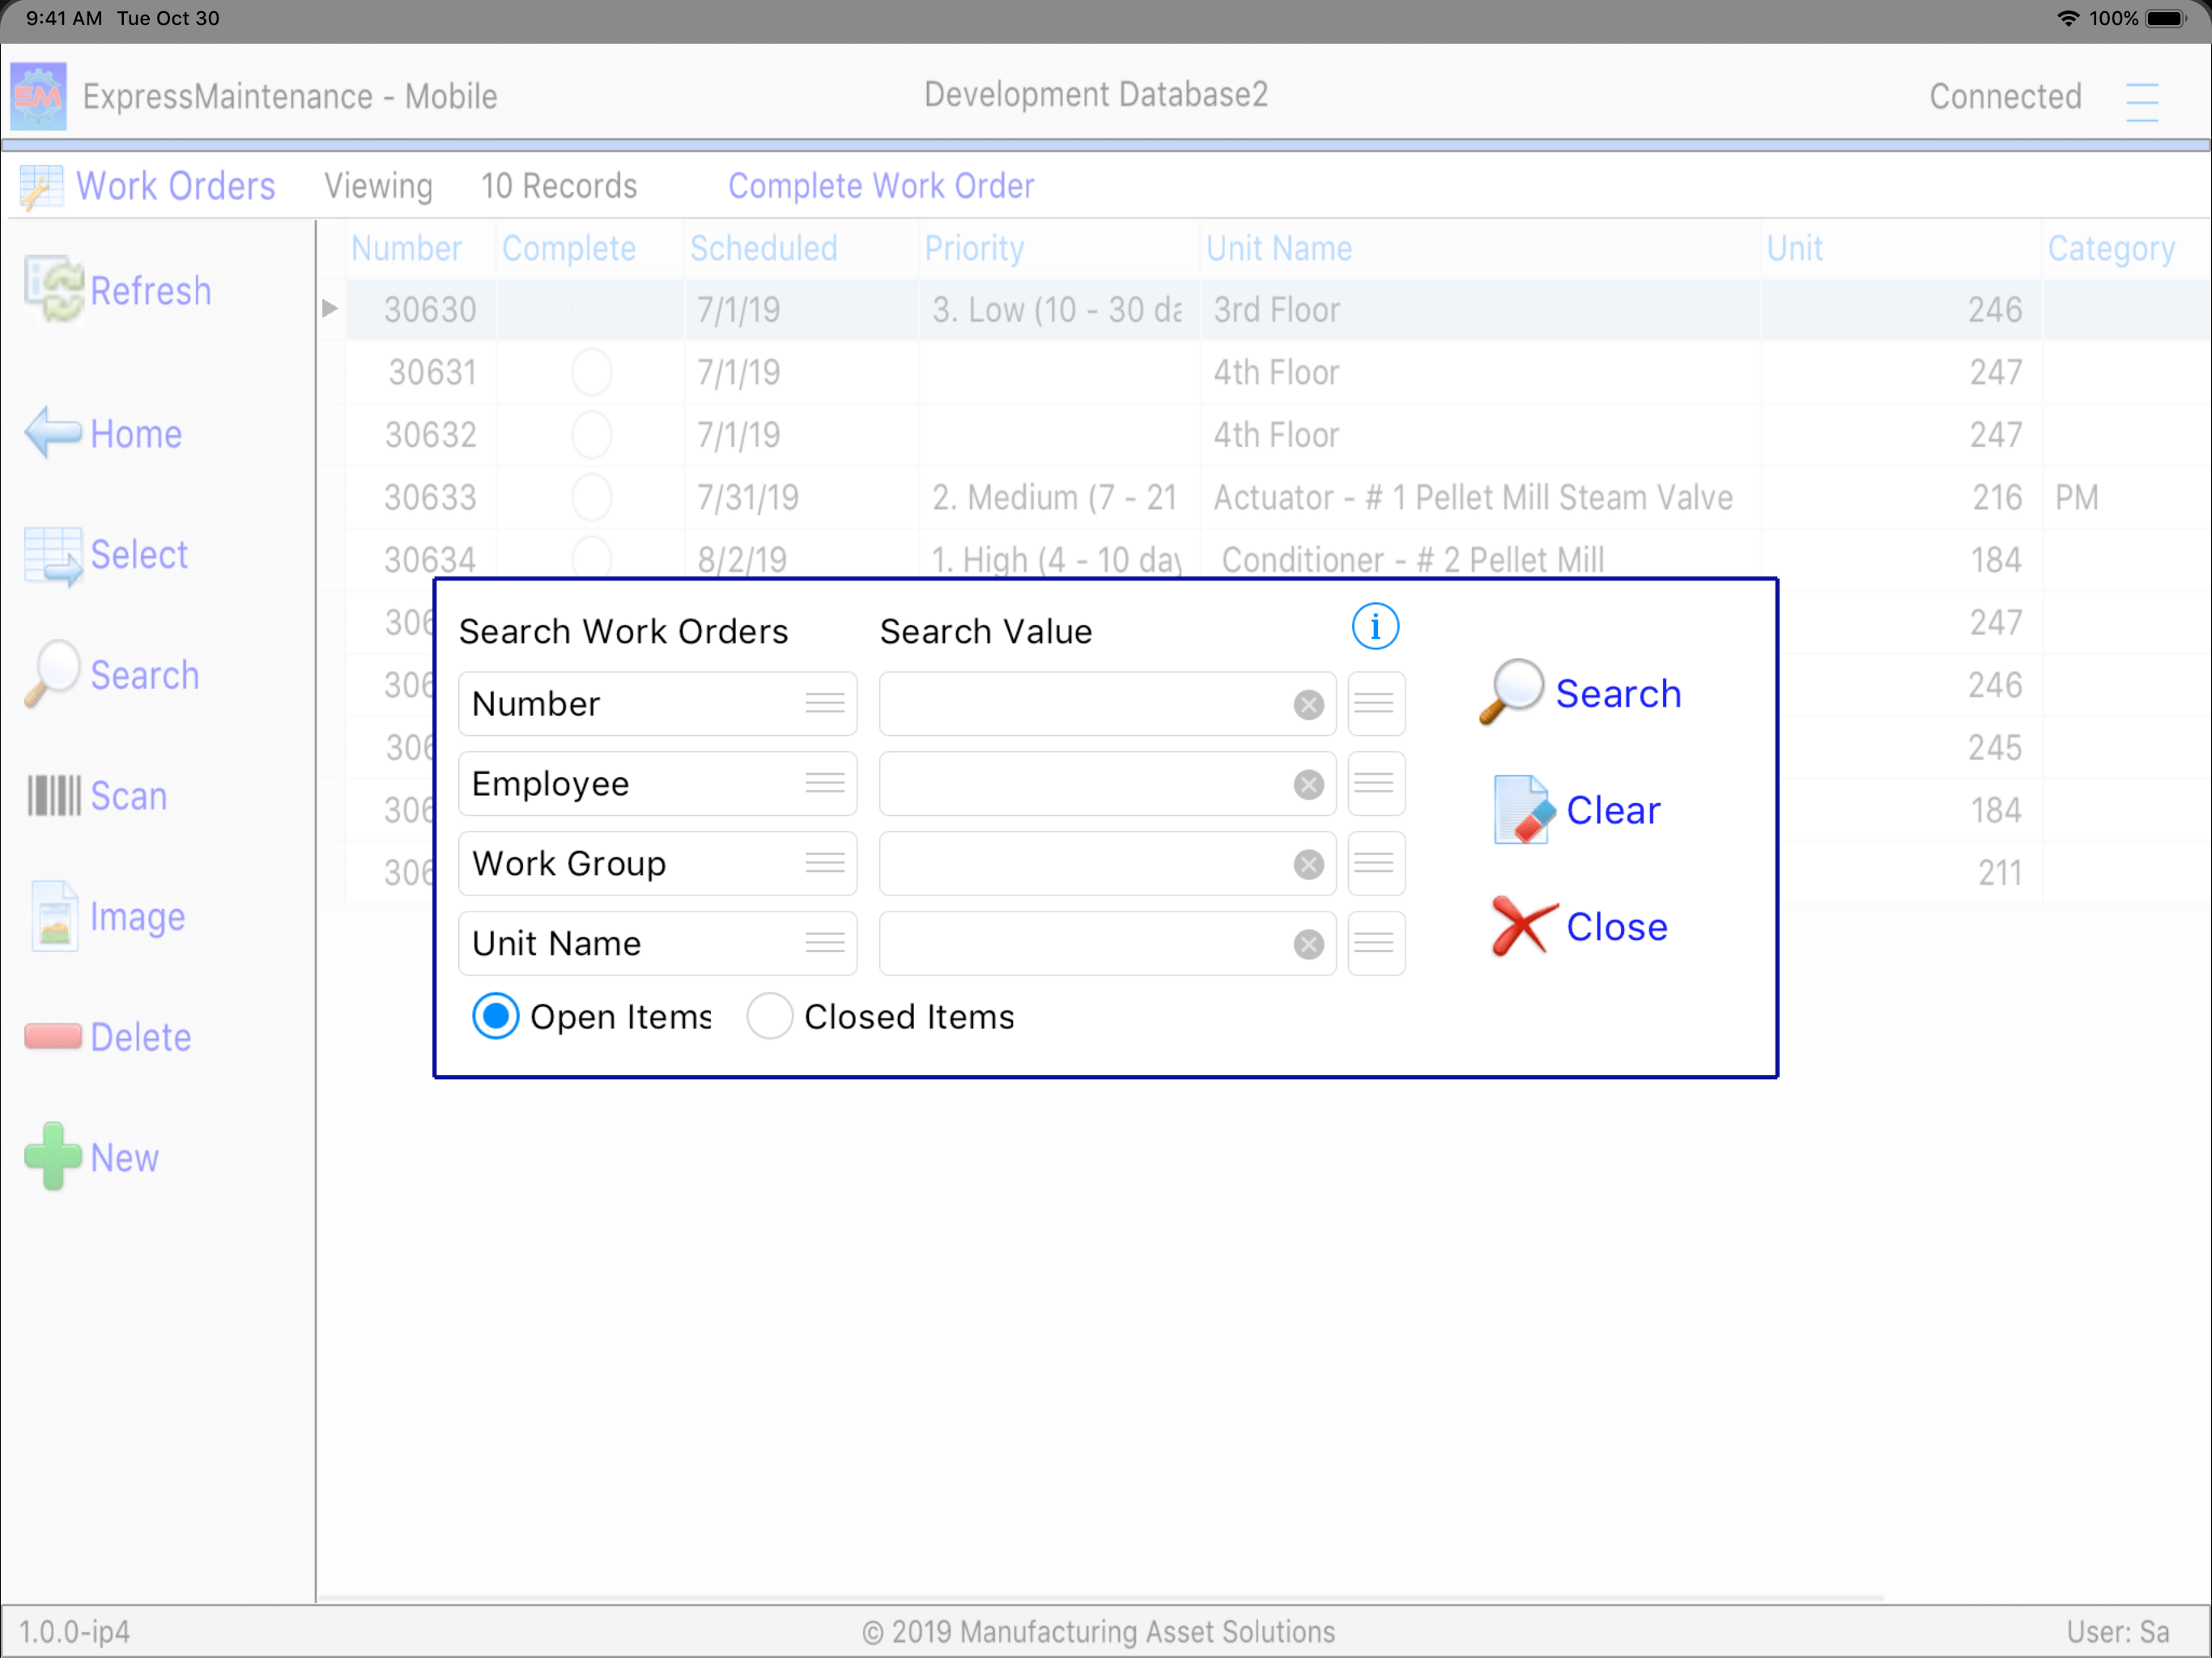Image resolution: width=2212 pixels, height=1658 pixels.
Task: Go back with the Home arrow icon
Action: (54, 433)
